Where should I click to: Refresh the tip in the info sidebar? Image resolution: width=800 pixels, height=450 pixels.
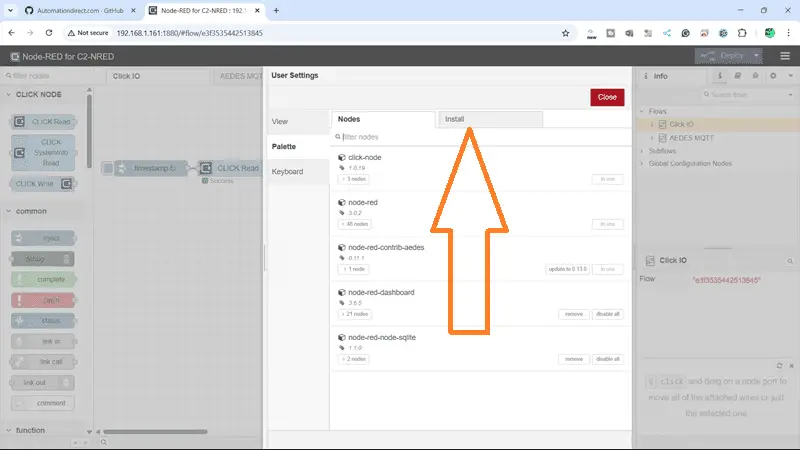(x=780, y=366)
